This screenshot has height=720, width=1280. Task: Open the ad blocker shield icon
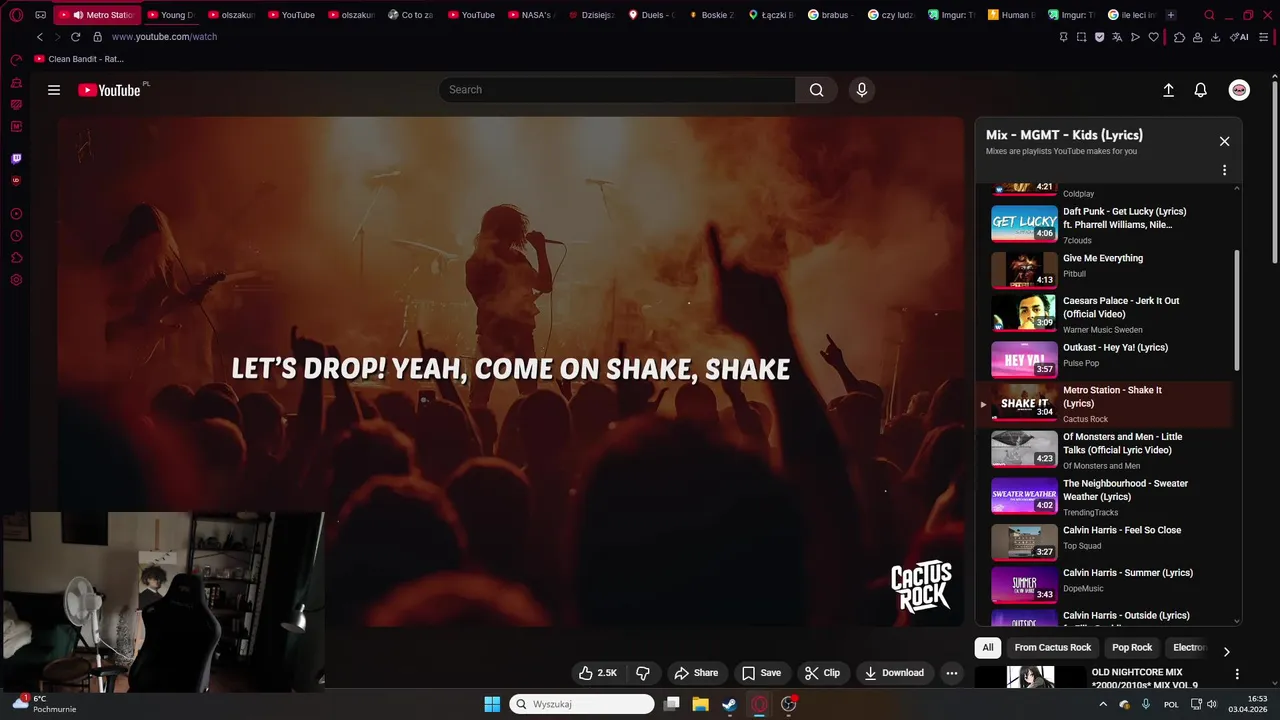tap(1099, 37)
